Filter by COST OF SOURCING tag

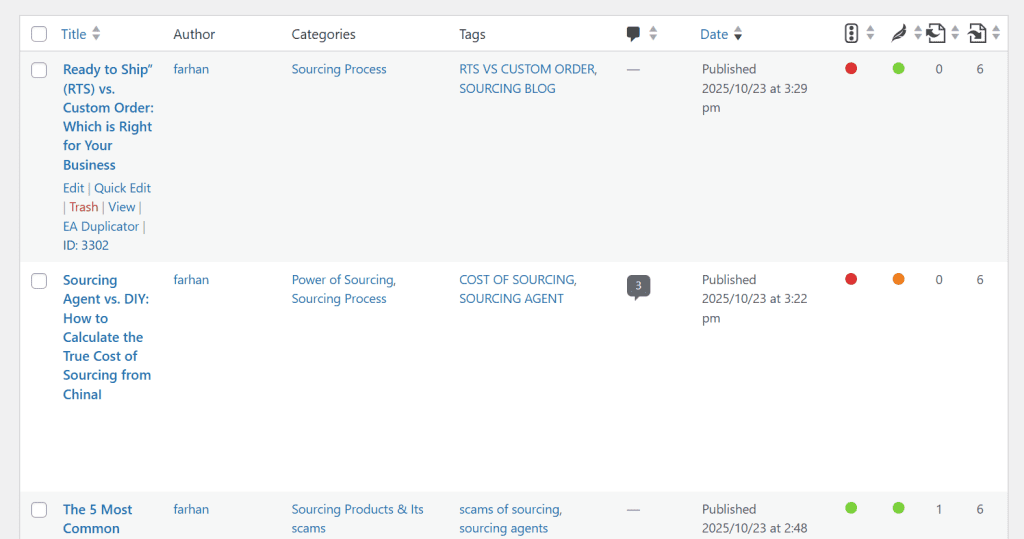[x=517, y=280]
